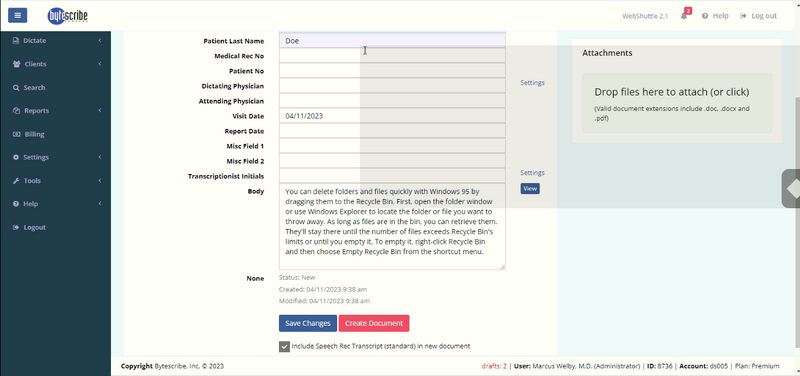Click the Visit Date input field
The width and height of the screenshot is (800, 376).
[x=392, y=116]
